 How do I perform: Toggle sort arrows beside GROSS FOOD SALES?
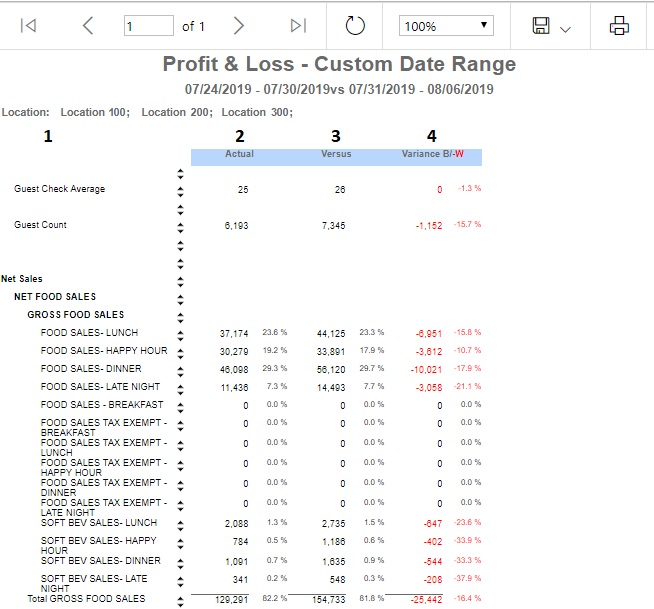point(180,318)
